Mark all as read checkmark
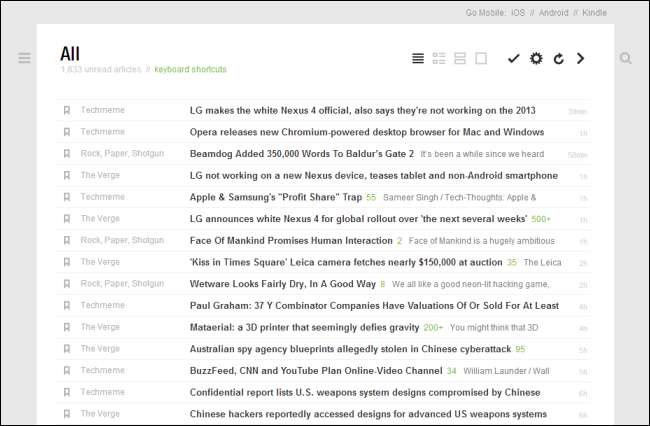The width and height of the screenshot is (650, 426). (514, 58)
